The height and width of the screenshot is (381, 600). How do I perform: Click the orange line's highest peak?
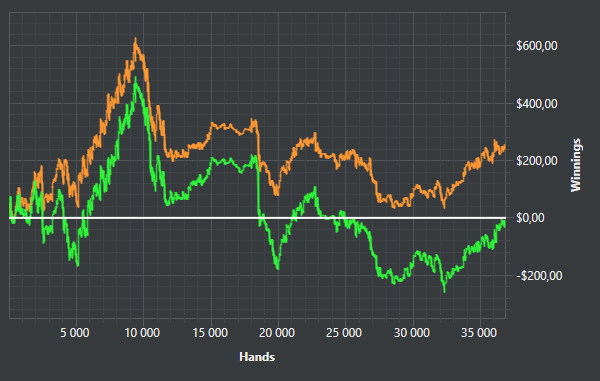click(135, 38)
